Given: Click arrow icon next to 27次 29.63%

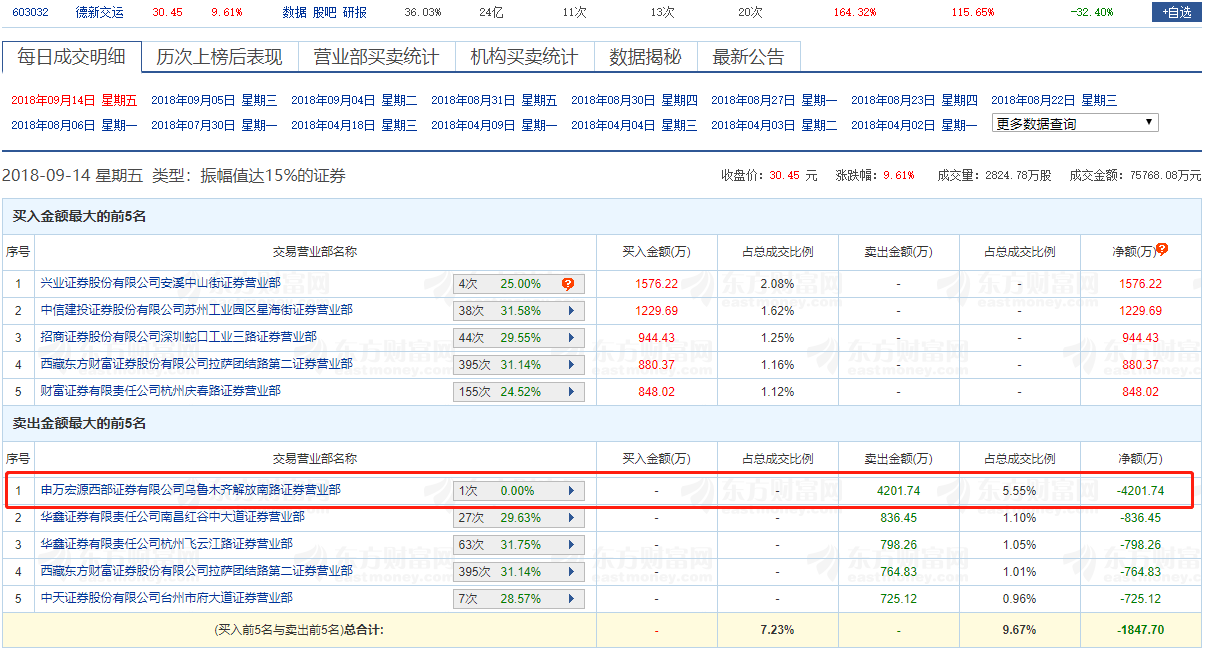Looking at the screenshot, I should [x=571, y=518].
